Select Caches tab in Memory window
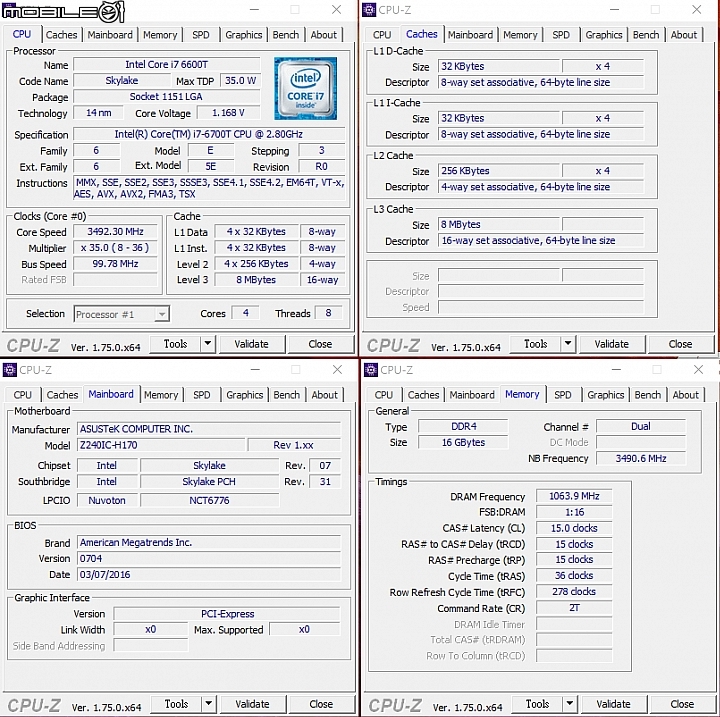Viewport: 720px width, 717px height. tap(423, 395)
